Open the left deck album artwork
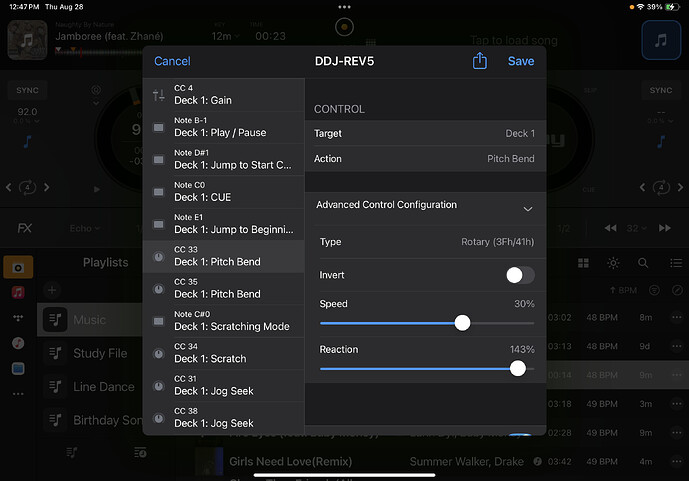 [x=27, y=40]
